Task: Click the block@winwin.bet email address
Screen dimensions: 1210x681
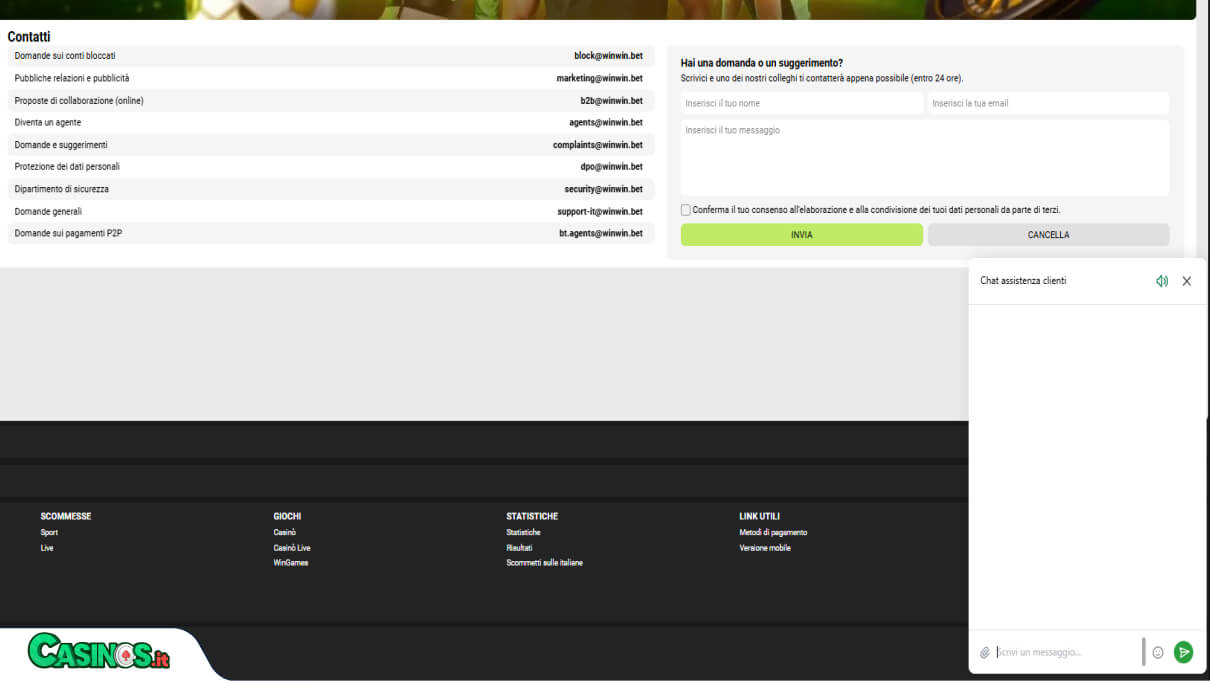Action: coord(608,56)
